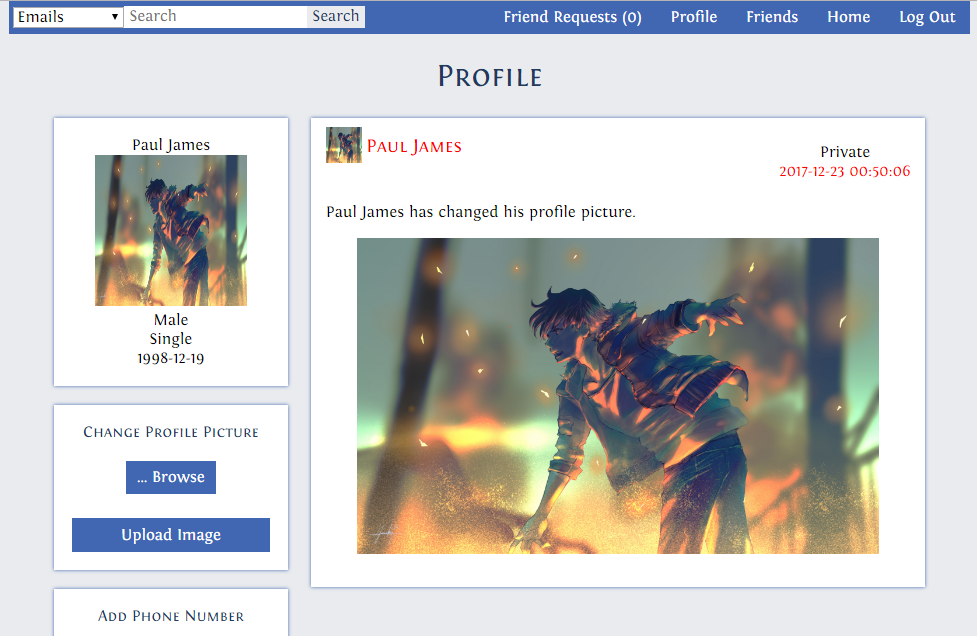977x636 pixels.
Task: Open Friend Requests (0)
Action: click(573, 17)
